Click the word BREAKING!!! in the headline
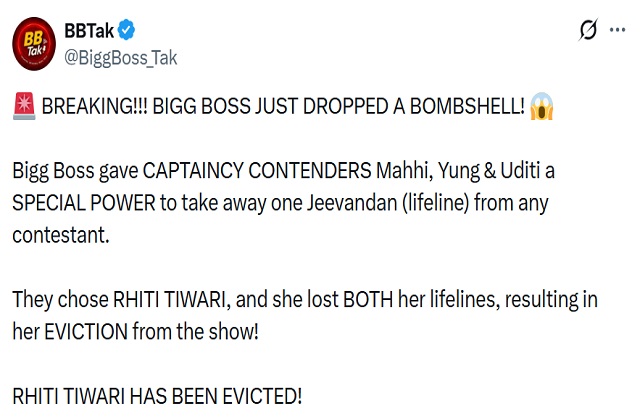This screenshot has height=420, width=640. 95,107
